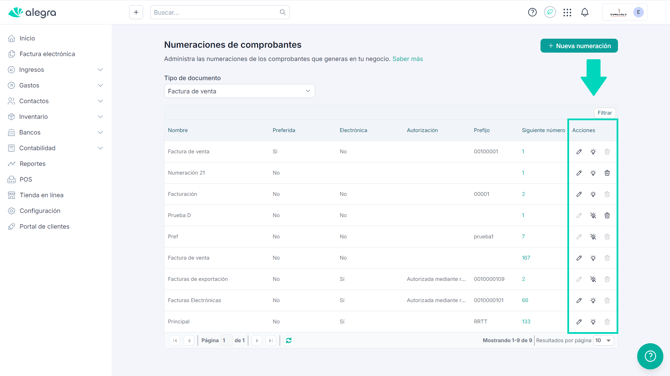Toggle activation of Principal numeration
This screenshot has height=376, width=670.
[593, 322]
